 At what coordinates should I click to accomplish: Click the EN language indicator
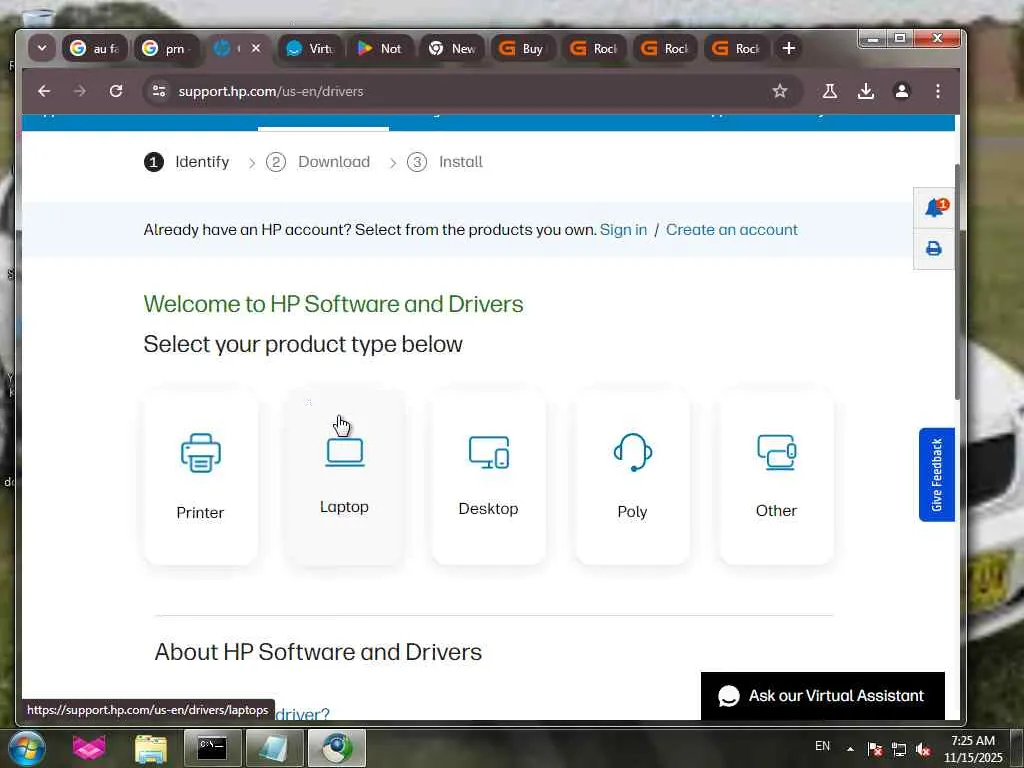point(822,746)
